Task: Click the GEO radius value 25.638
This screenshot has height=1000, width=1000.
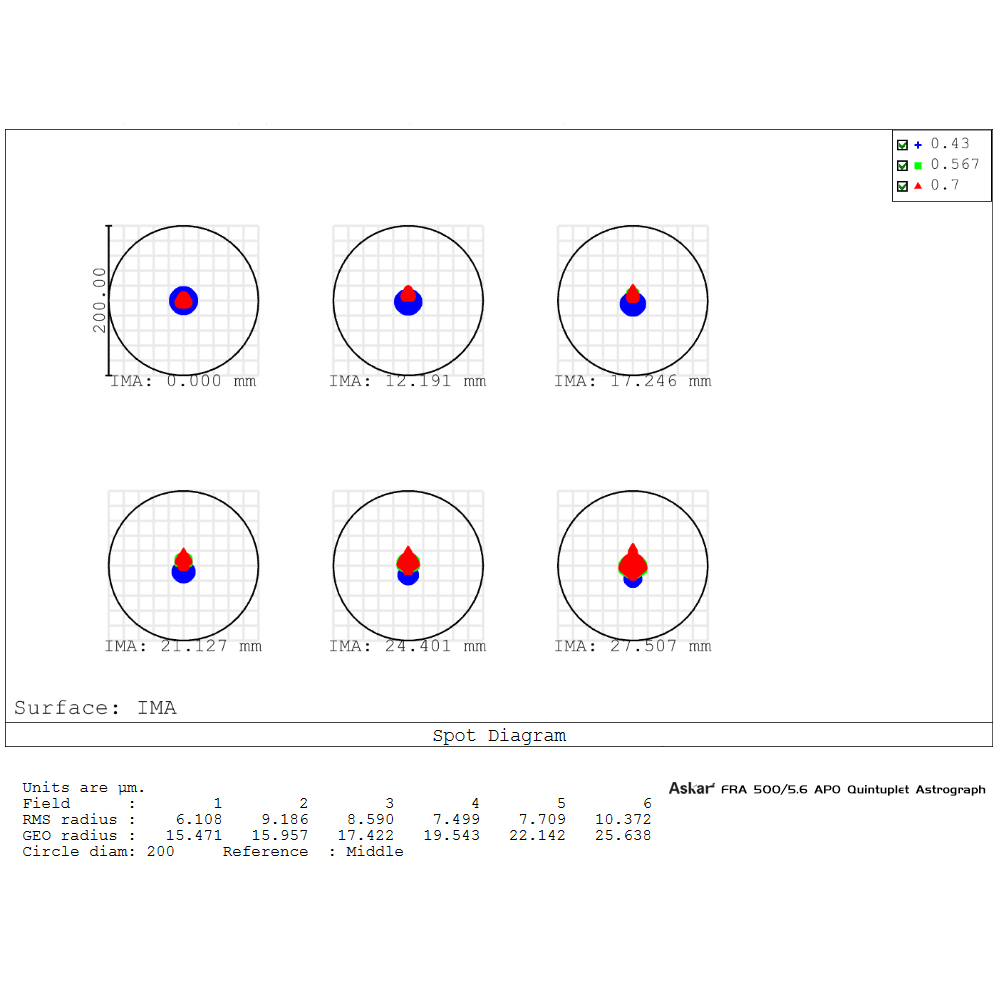Action: pos(622,836)
